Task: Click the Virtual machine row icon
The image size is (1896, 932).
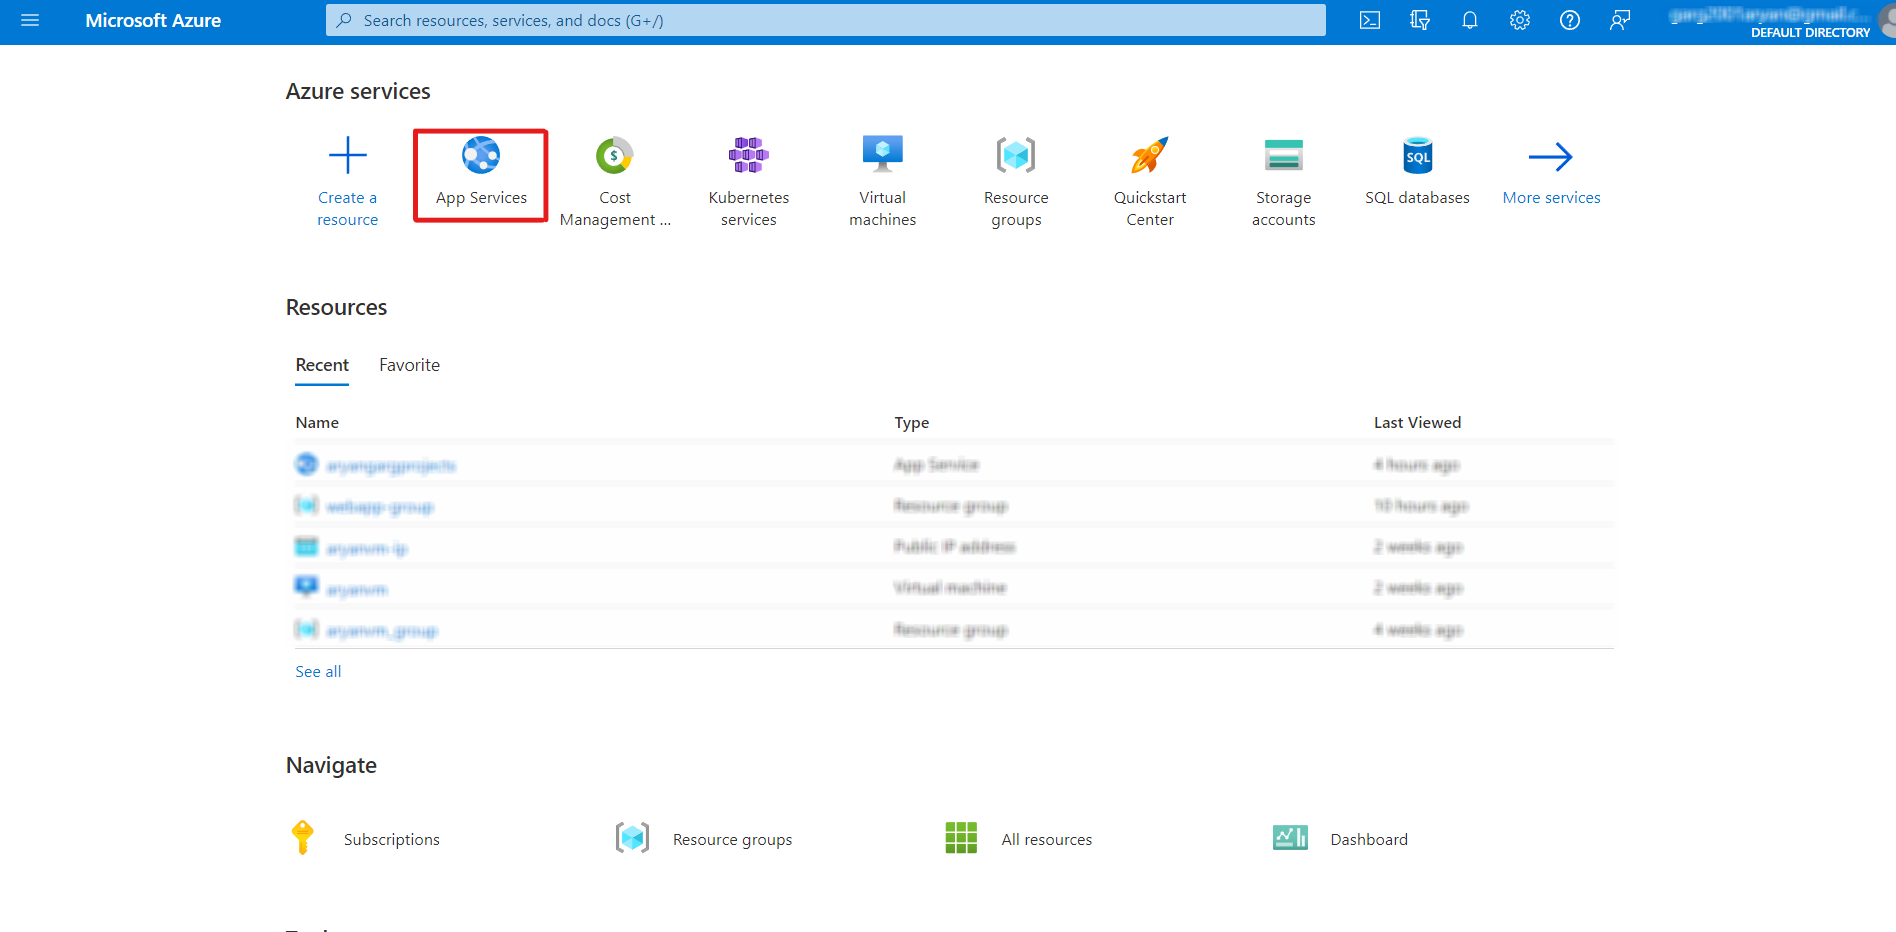Action: click(x=306, y=587)
